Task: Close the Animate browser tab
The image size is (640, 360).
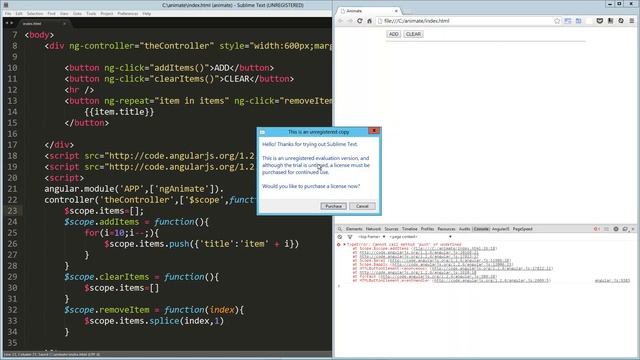Action: 396,11
